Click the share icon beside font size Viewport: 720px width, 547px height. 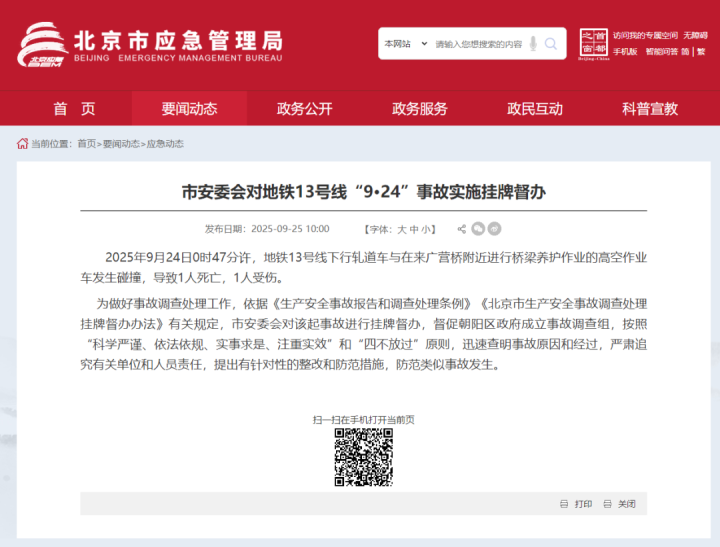tap(461, 229)
